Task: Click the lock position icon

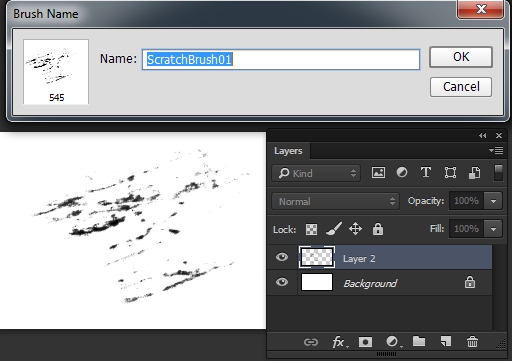Action: click(355, 229)
